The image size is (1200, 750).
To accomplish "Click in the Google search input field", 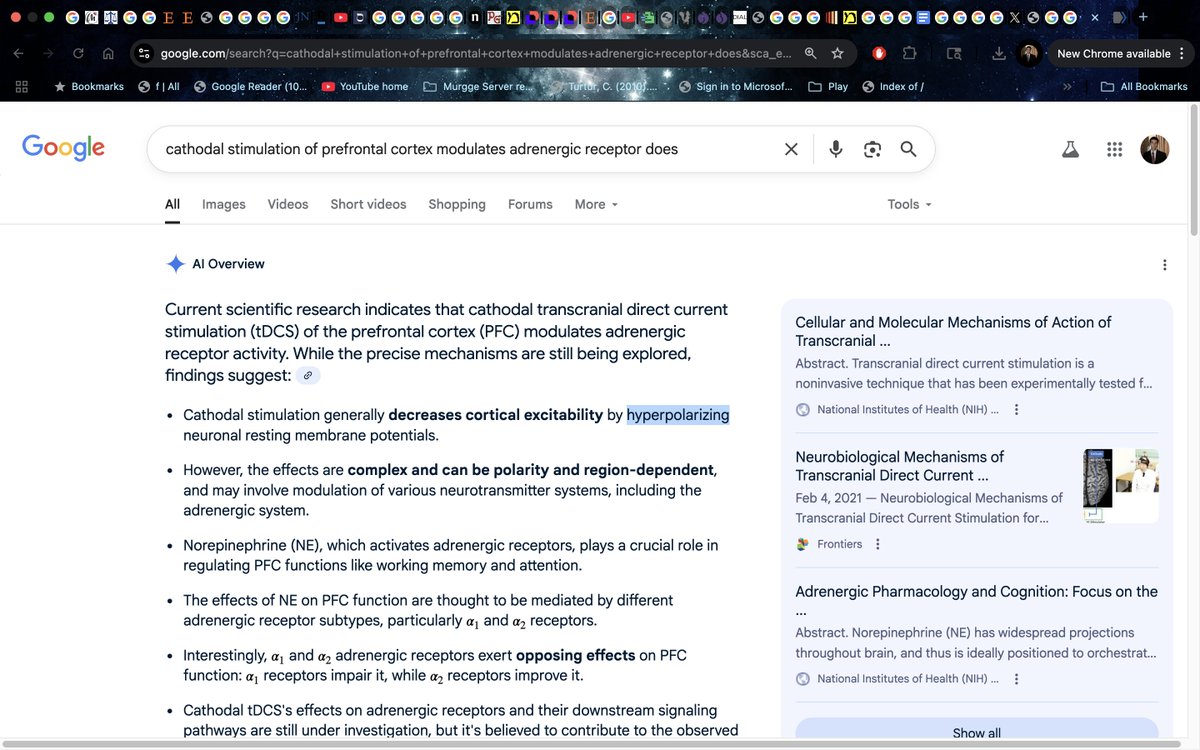I will [470, 149].
